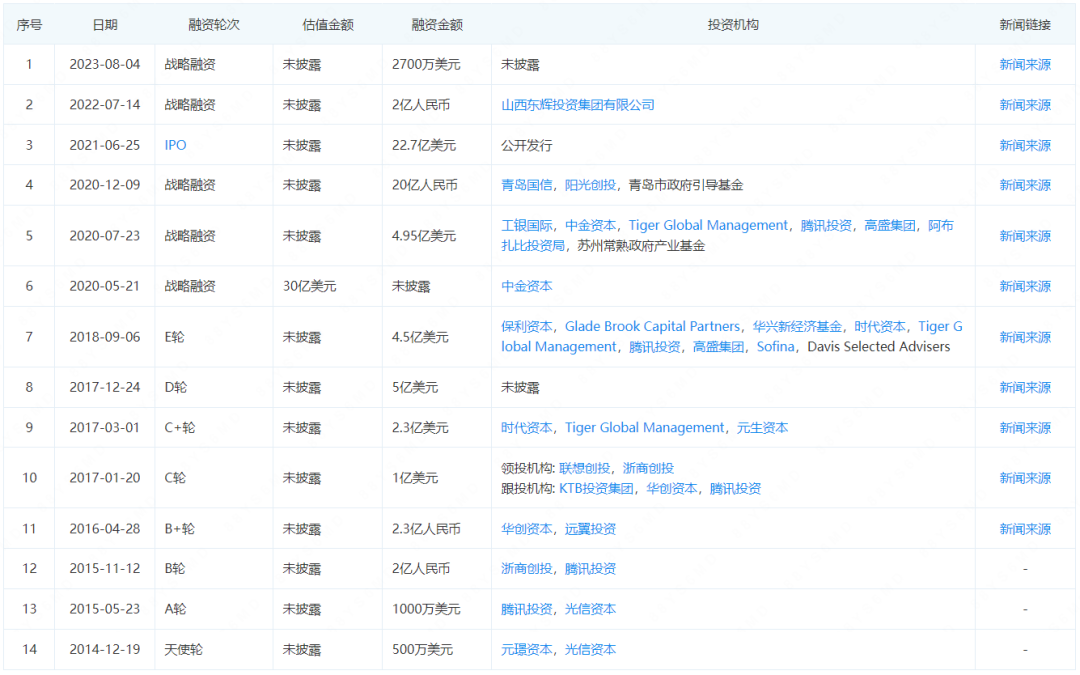Click 远翼投资 in the B+轮 row

tap(590, 528)
